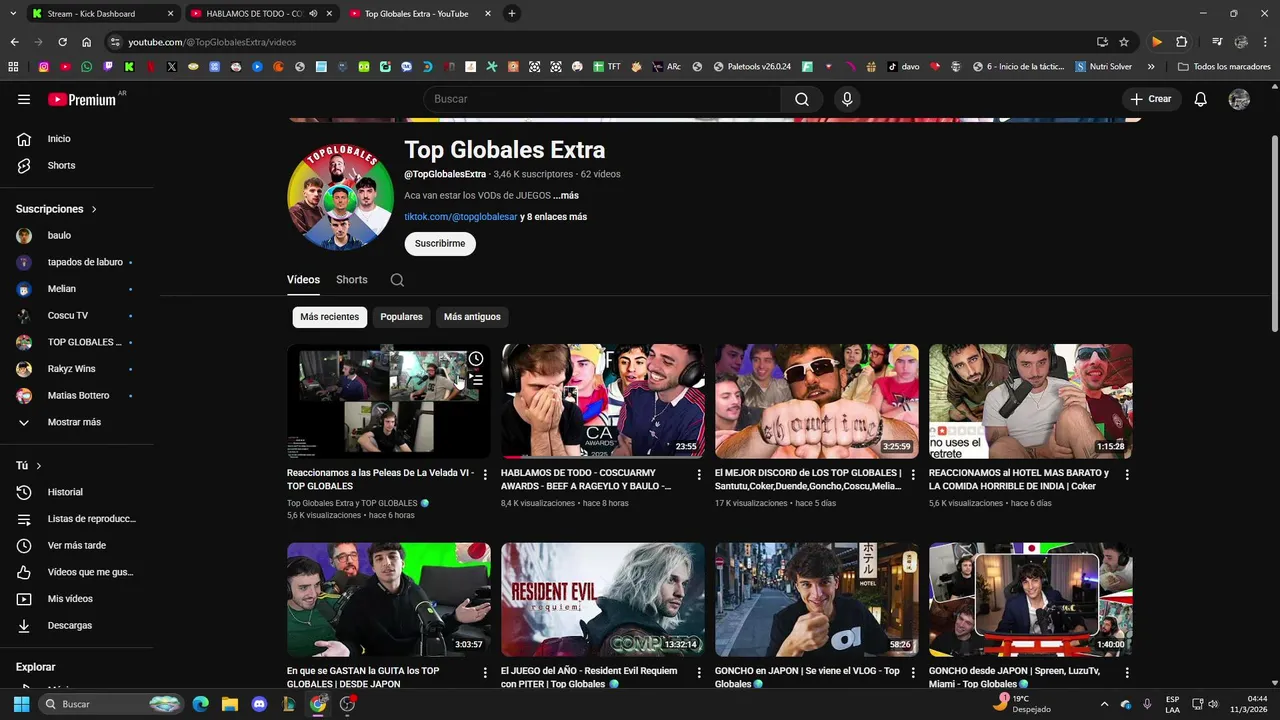Open the YouTube hamburger guide menu
The width and height of the screenshot is (1280, 720).
pyautogui.click(x=24, y=99)
